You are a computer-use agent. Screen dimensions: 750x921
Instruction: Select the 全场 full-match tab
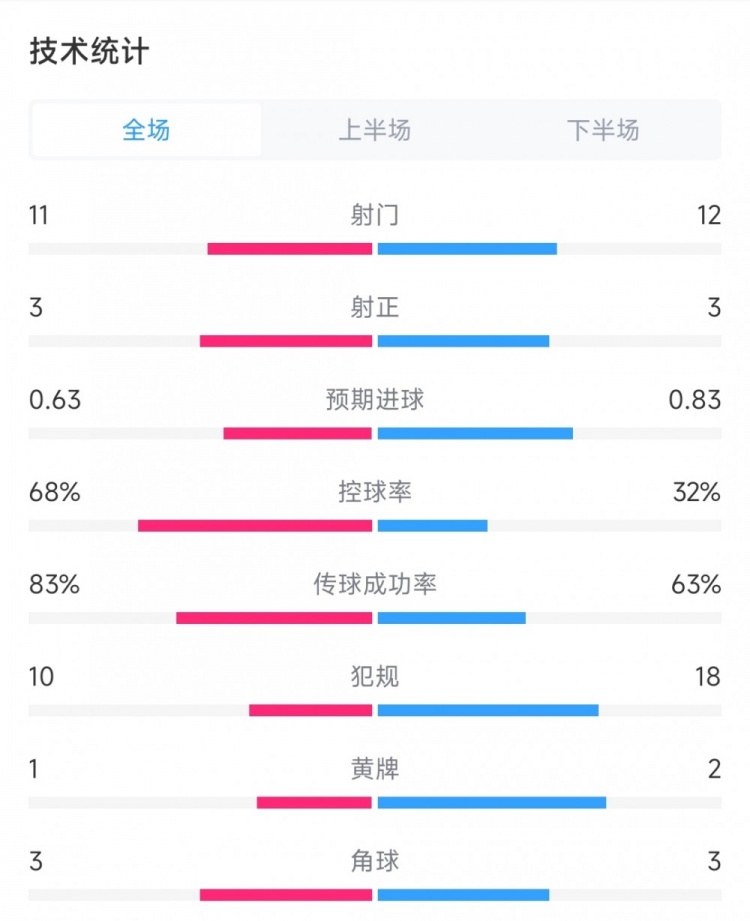click(146, 130)
